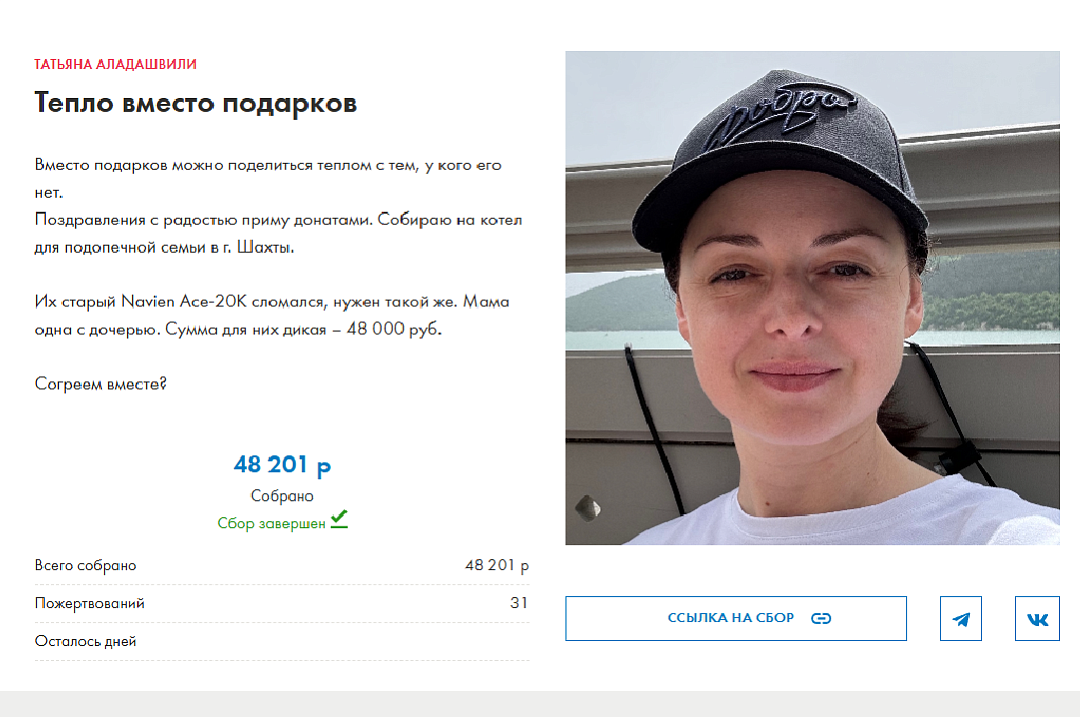Share the fundraiser via Telegram icon
The width and height of the screenshot is (1080, 720).
[x=961, y=619]
